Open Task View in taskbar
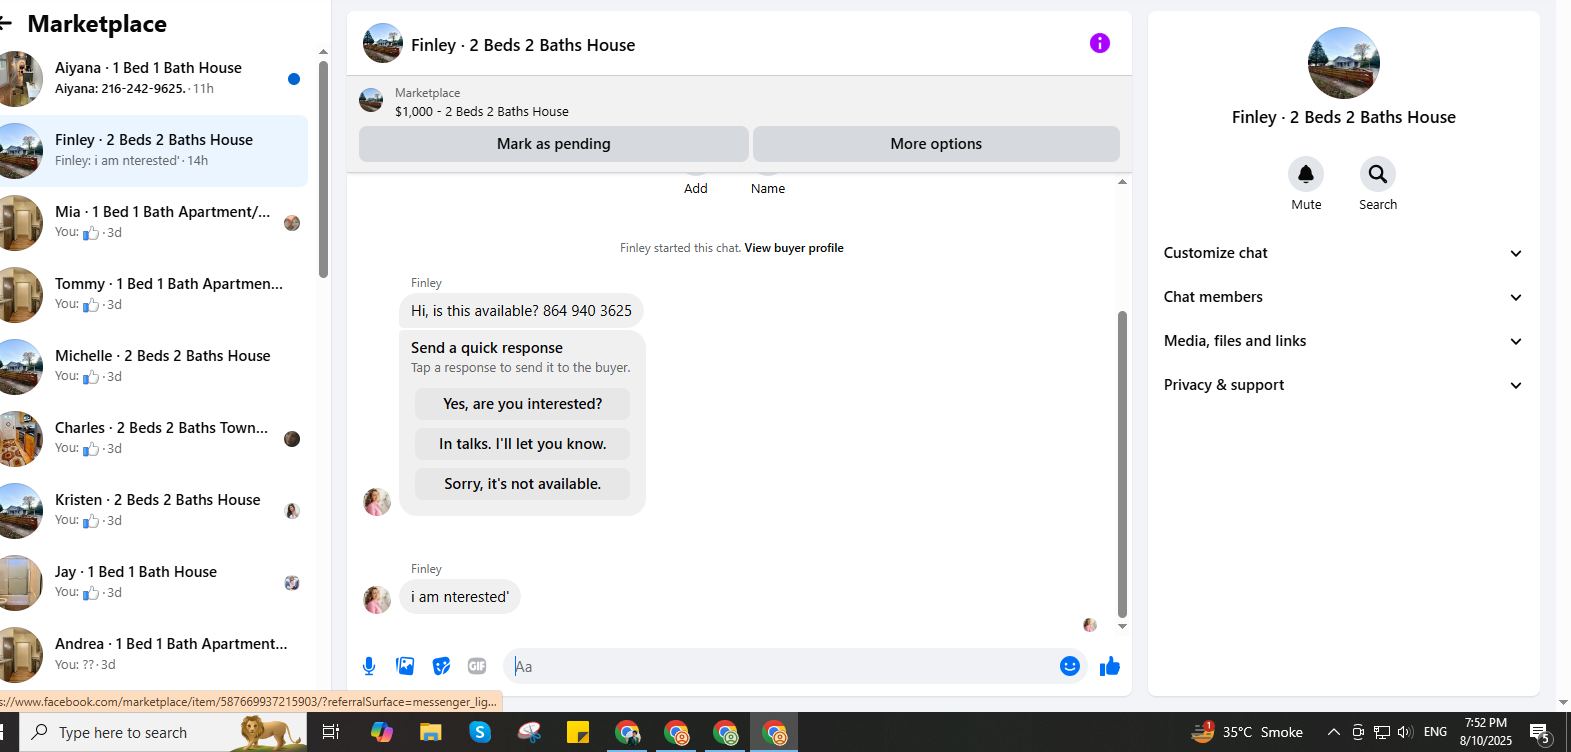The width and height of the screenshot is (1571, 752). tap(330, 732)
